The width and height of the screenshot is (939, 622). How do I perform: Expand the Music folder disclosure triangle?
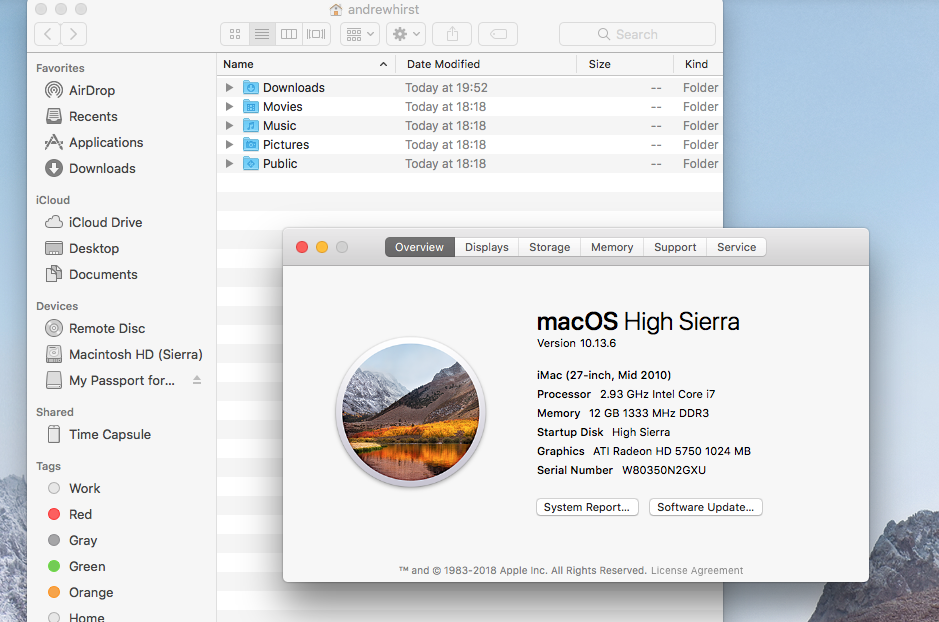pos(229,126)
